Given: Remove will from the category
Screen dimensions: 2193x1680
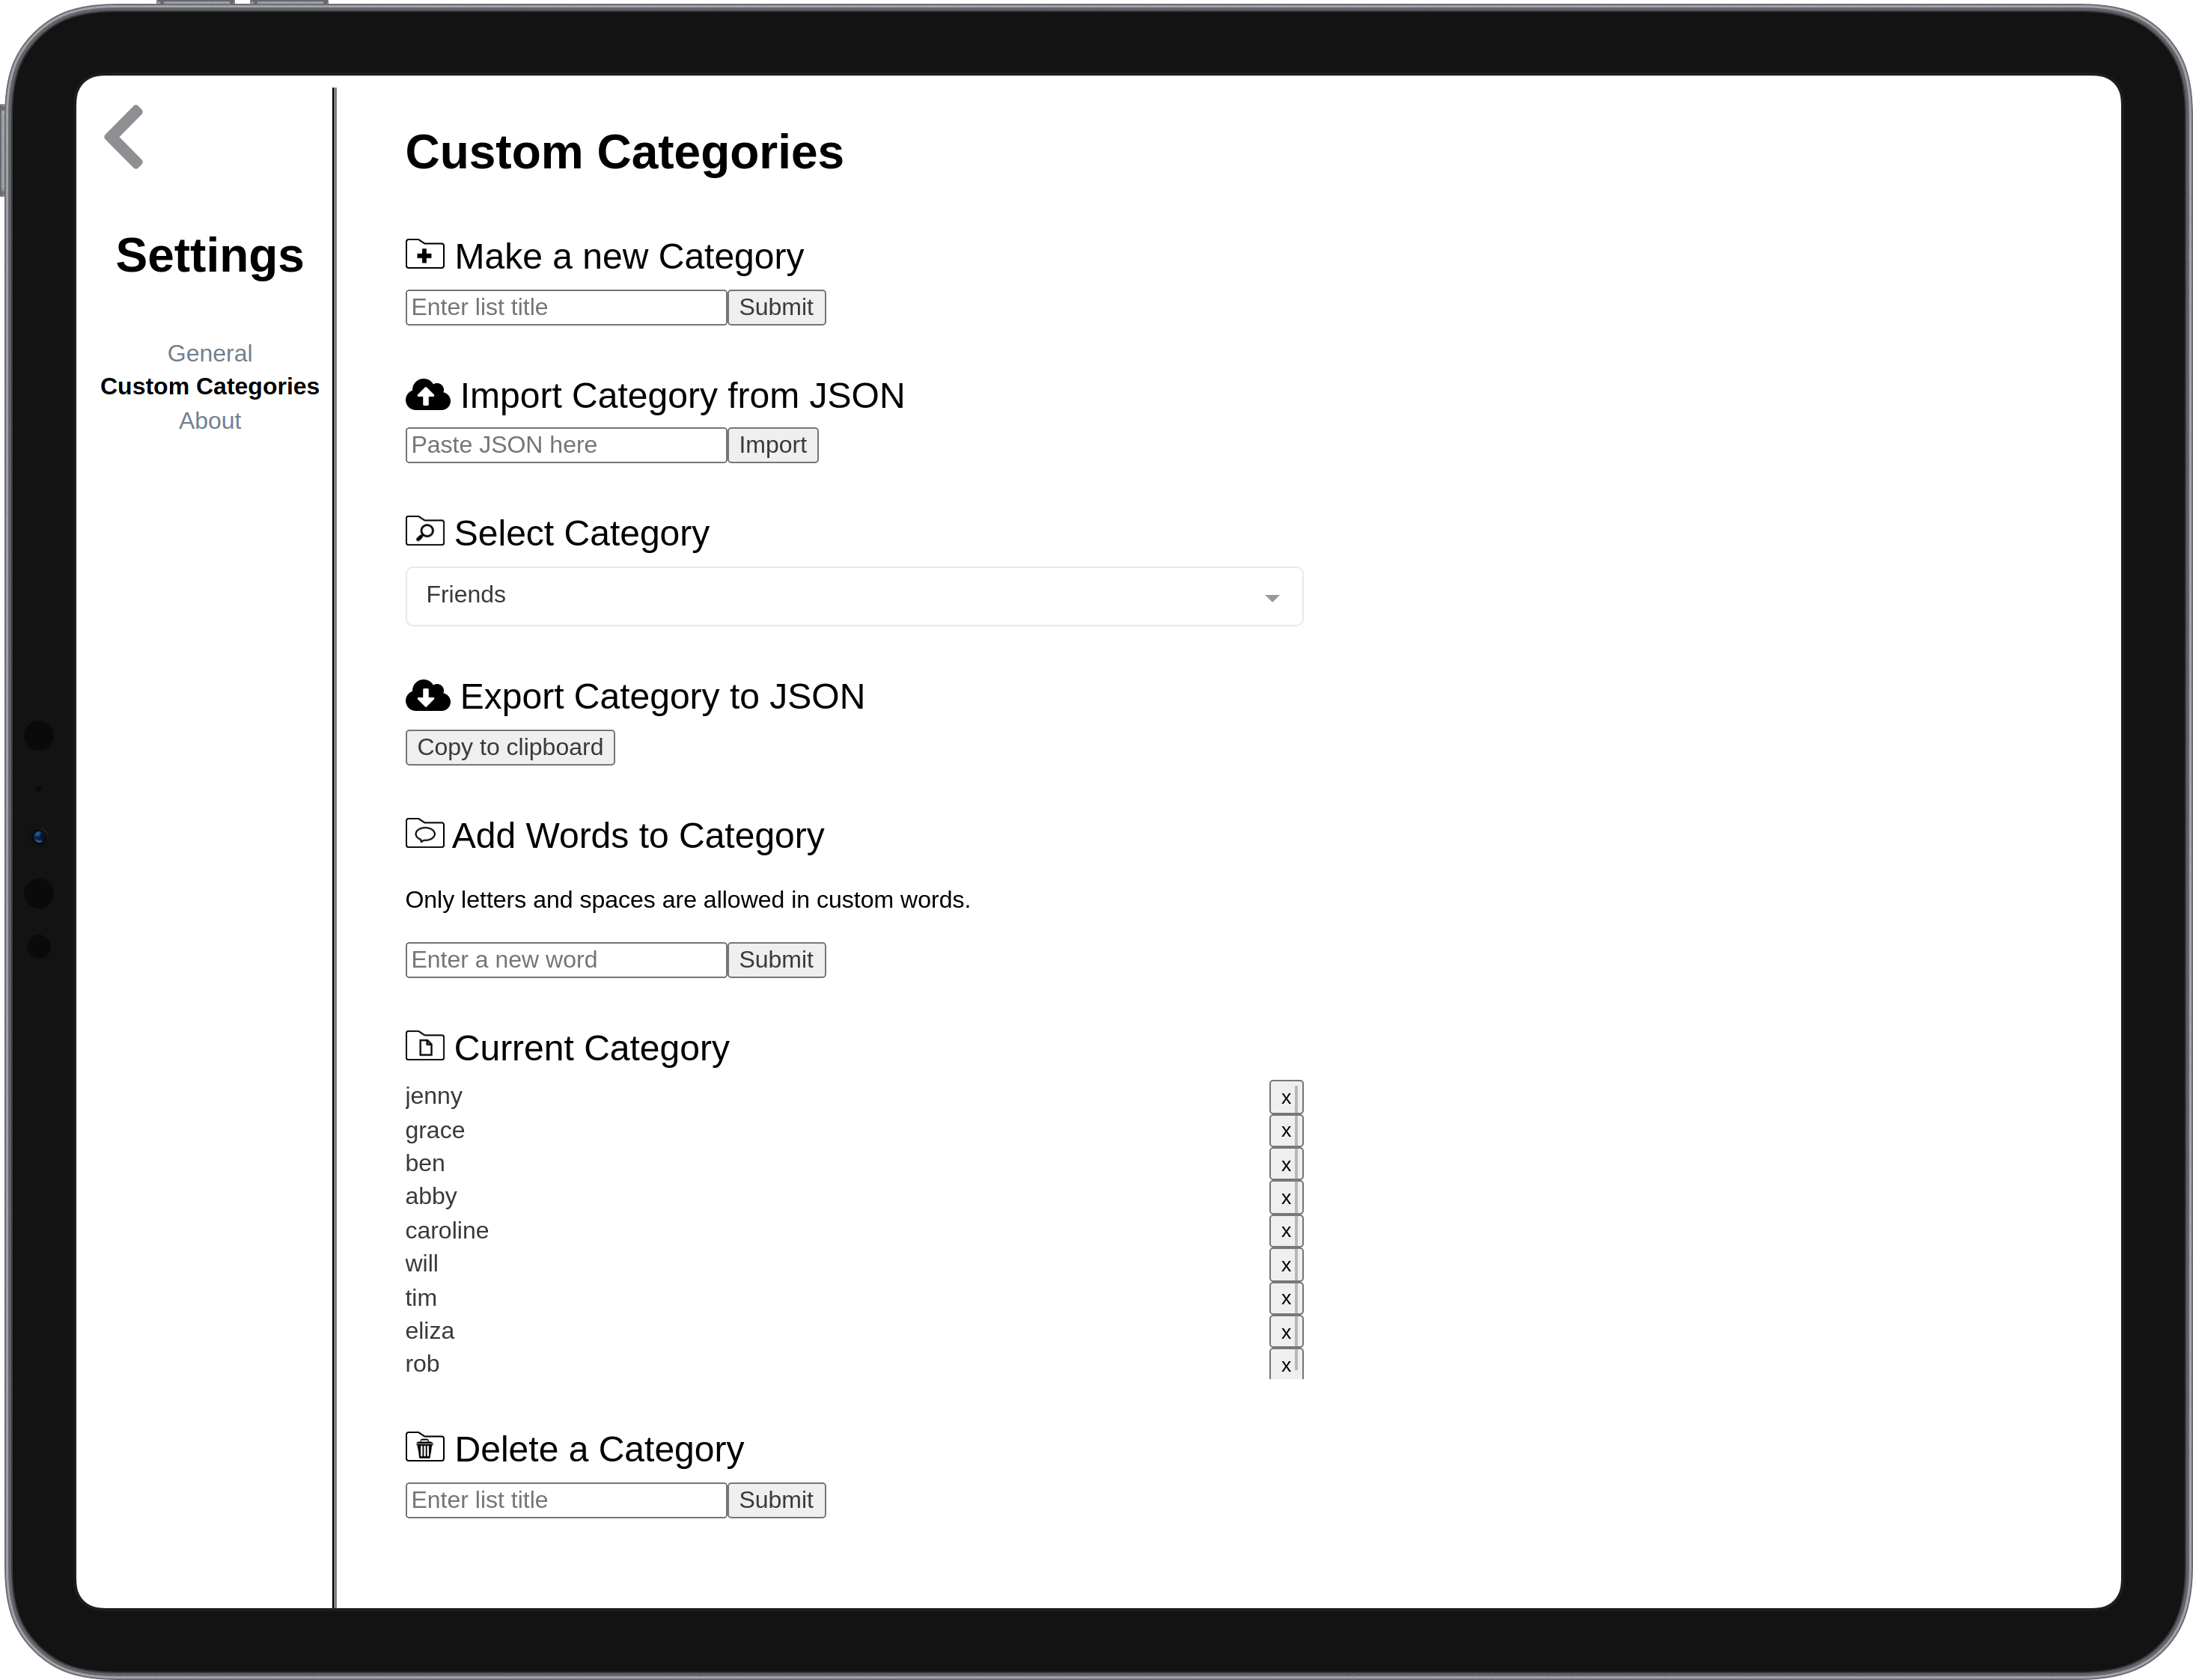Looking at the screenshot, I should click(1286, 1265).
